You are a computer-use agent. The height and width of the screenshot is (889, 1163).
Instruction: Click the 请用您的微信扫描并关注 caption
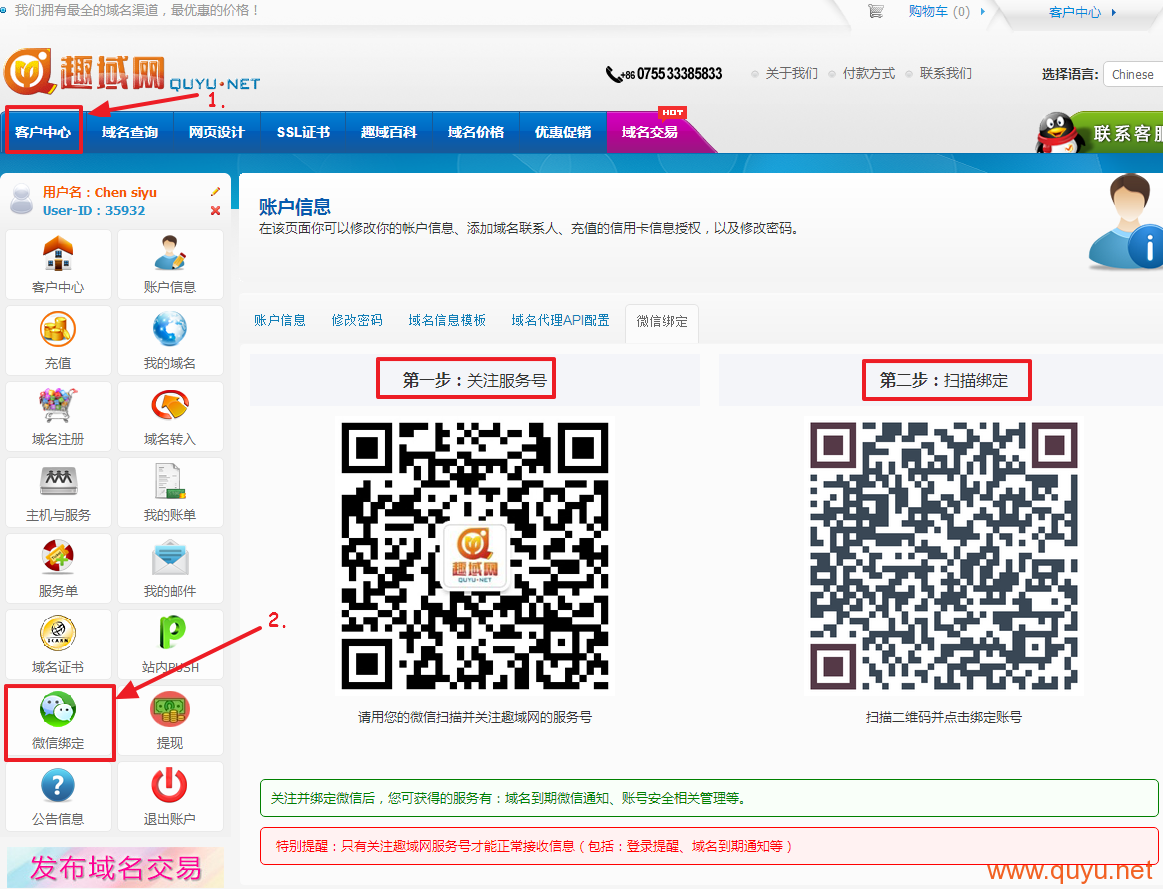(475, 717)
